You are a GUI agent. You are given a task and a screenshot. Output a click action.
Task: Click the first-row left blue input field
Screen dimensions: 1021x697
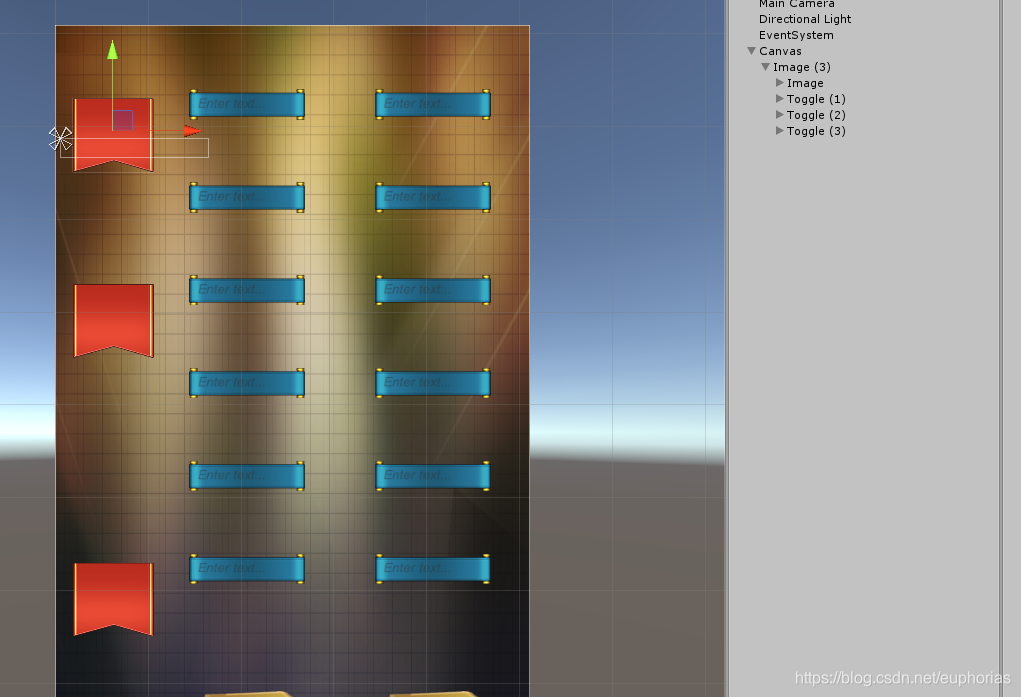tap(247, 105)
